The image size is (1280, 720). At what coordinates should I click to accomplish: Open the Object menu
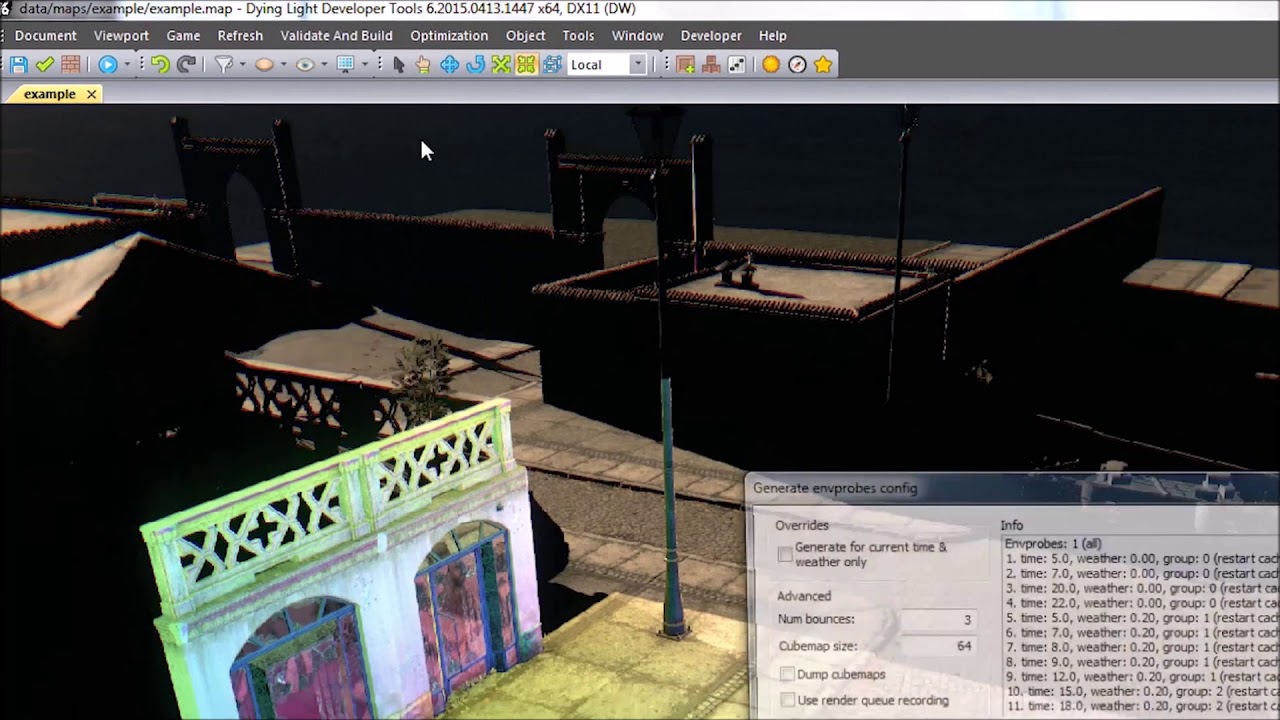pos(525,35)
